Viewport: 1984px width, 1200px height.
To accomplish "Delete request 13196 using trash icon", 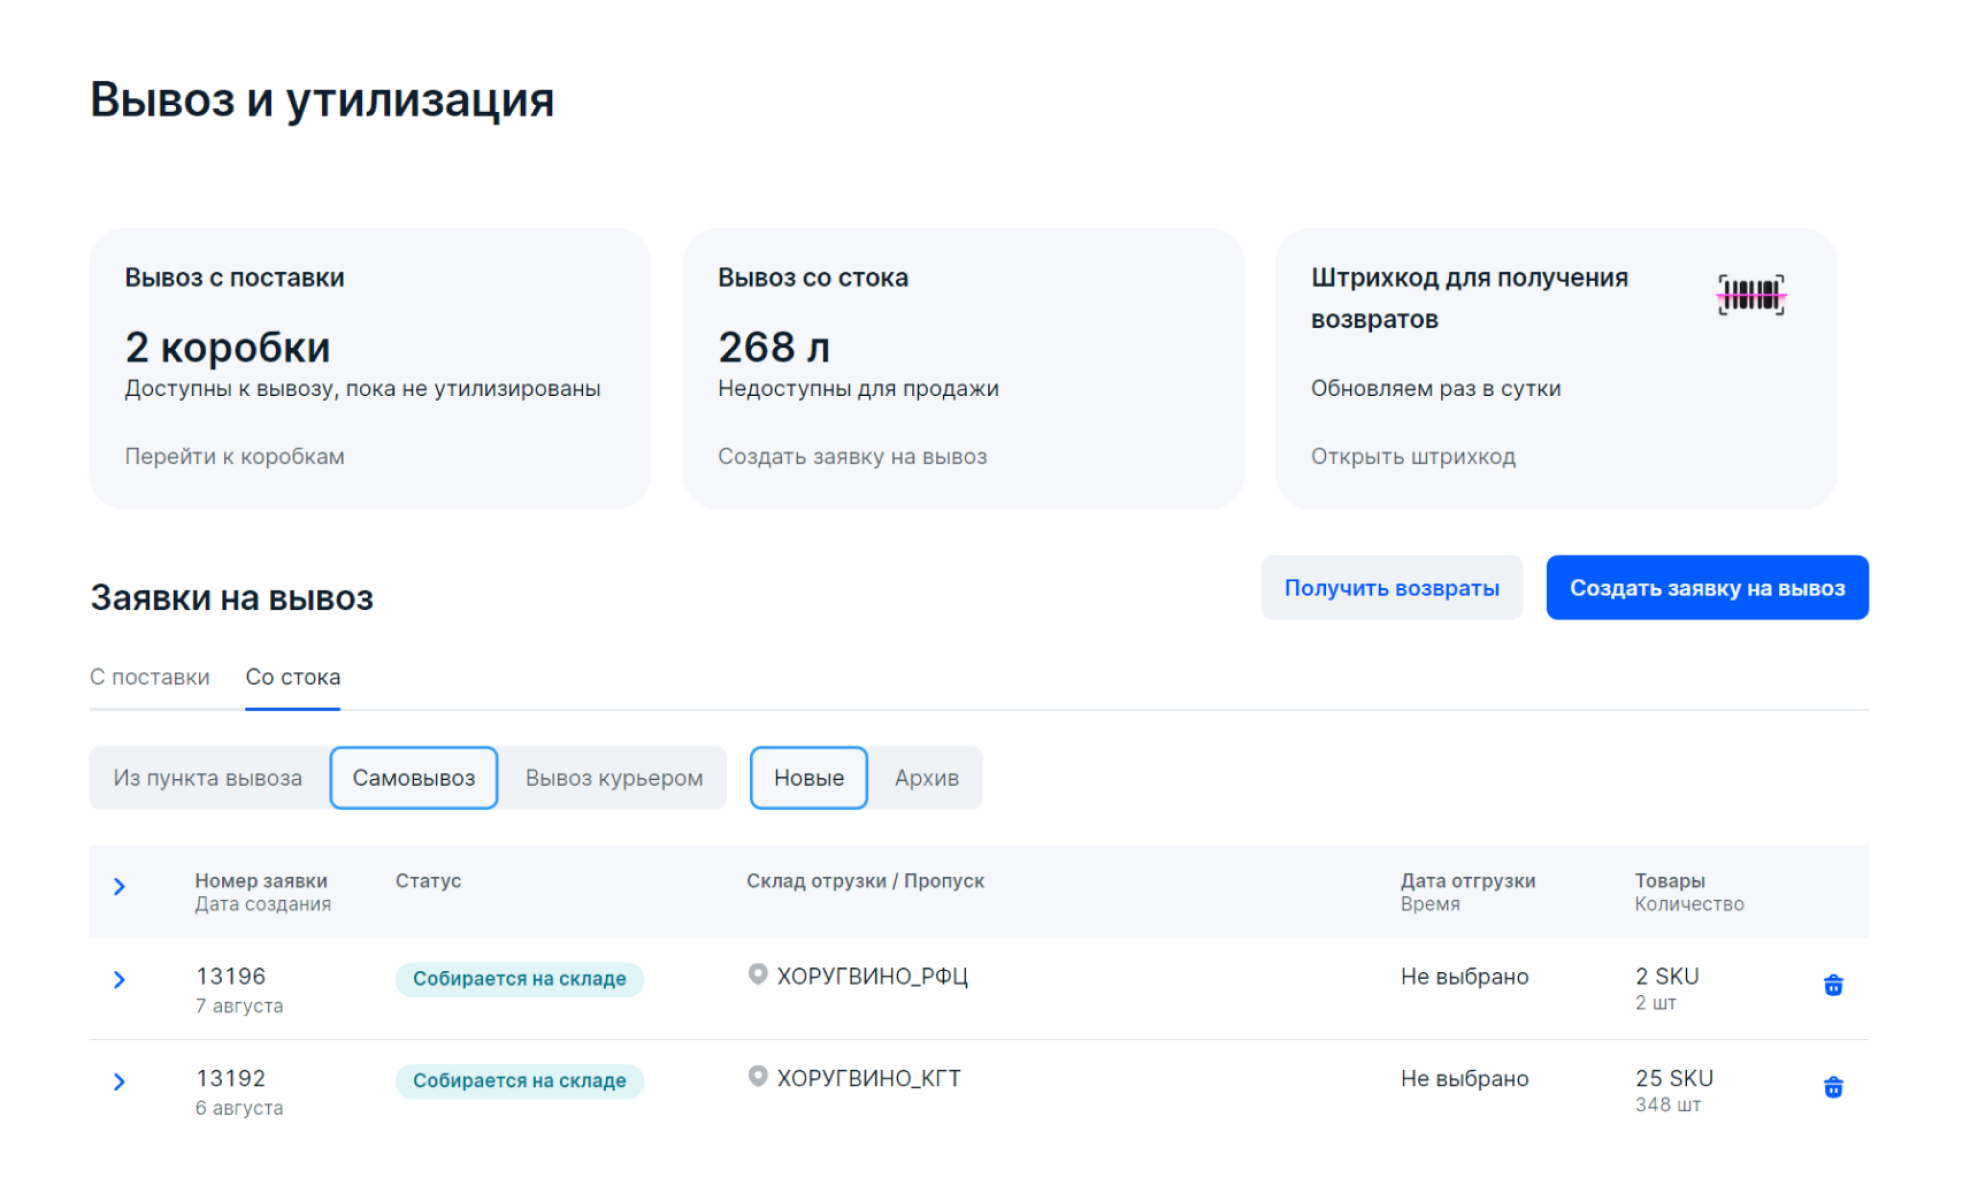I will point(1833,985).
